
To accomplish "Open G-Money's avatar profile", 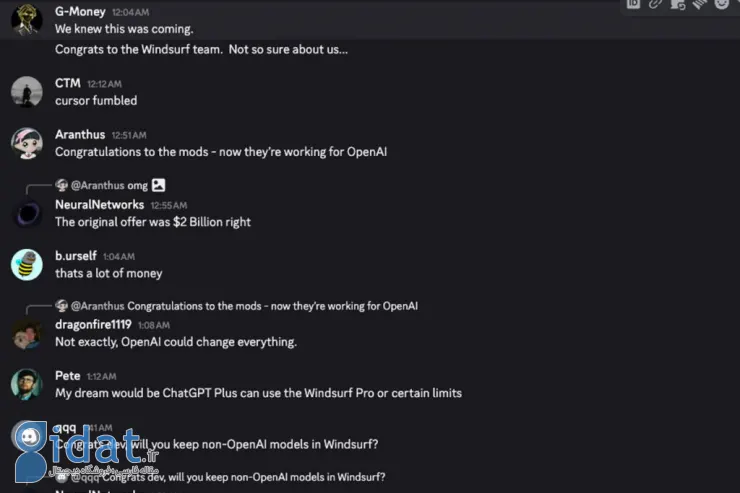I will click(27, 20).
